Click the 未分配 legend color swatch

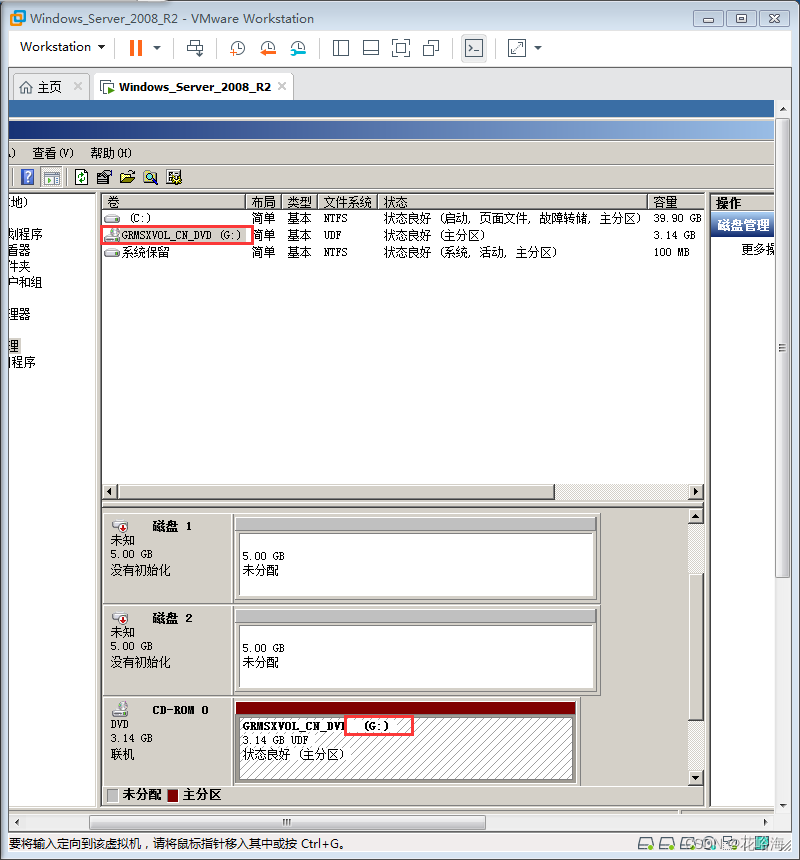[112, 795]
